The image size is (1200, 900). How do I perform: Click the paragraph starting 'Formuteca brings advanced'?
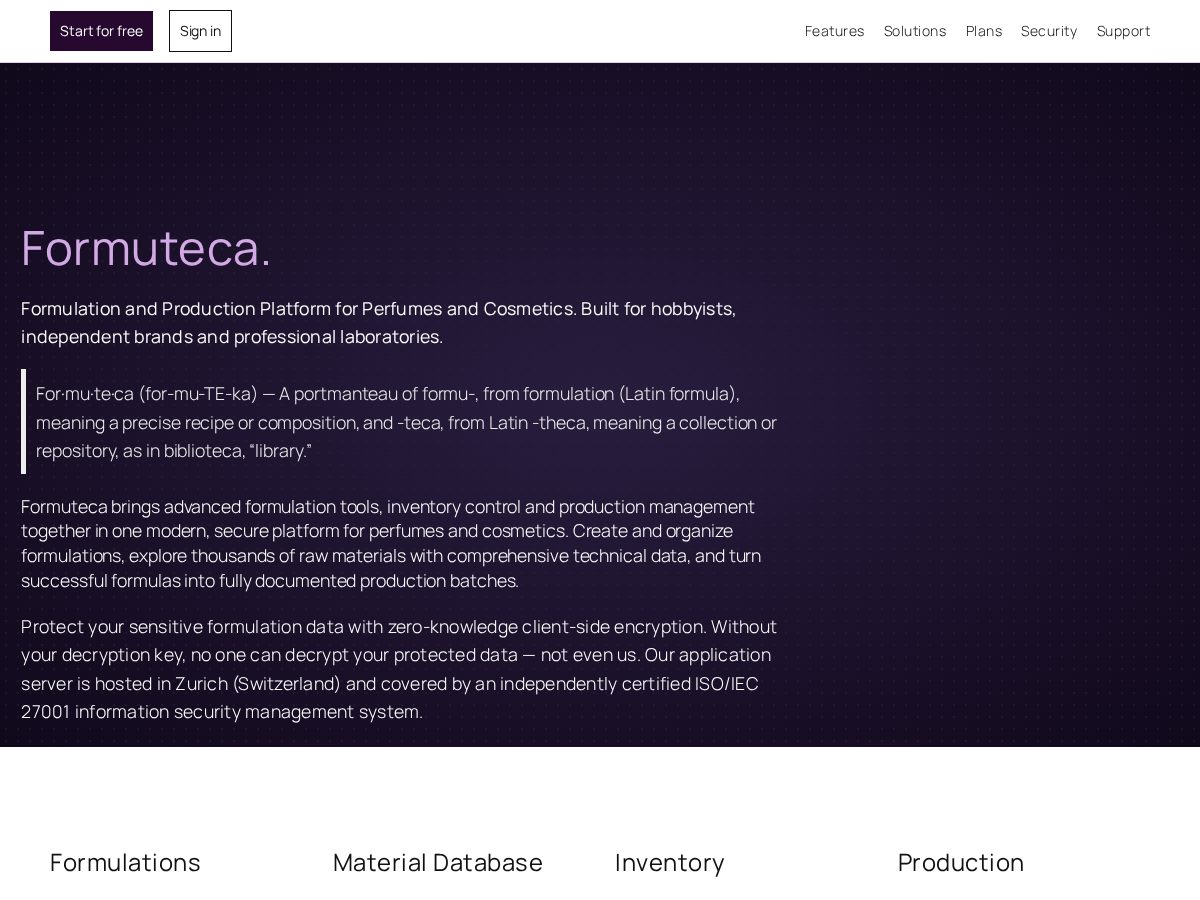[391, 543]
